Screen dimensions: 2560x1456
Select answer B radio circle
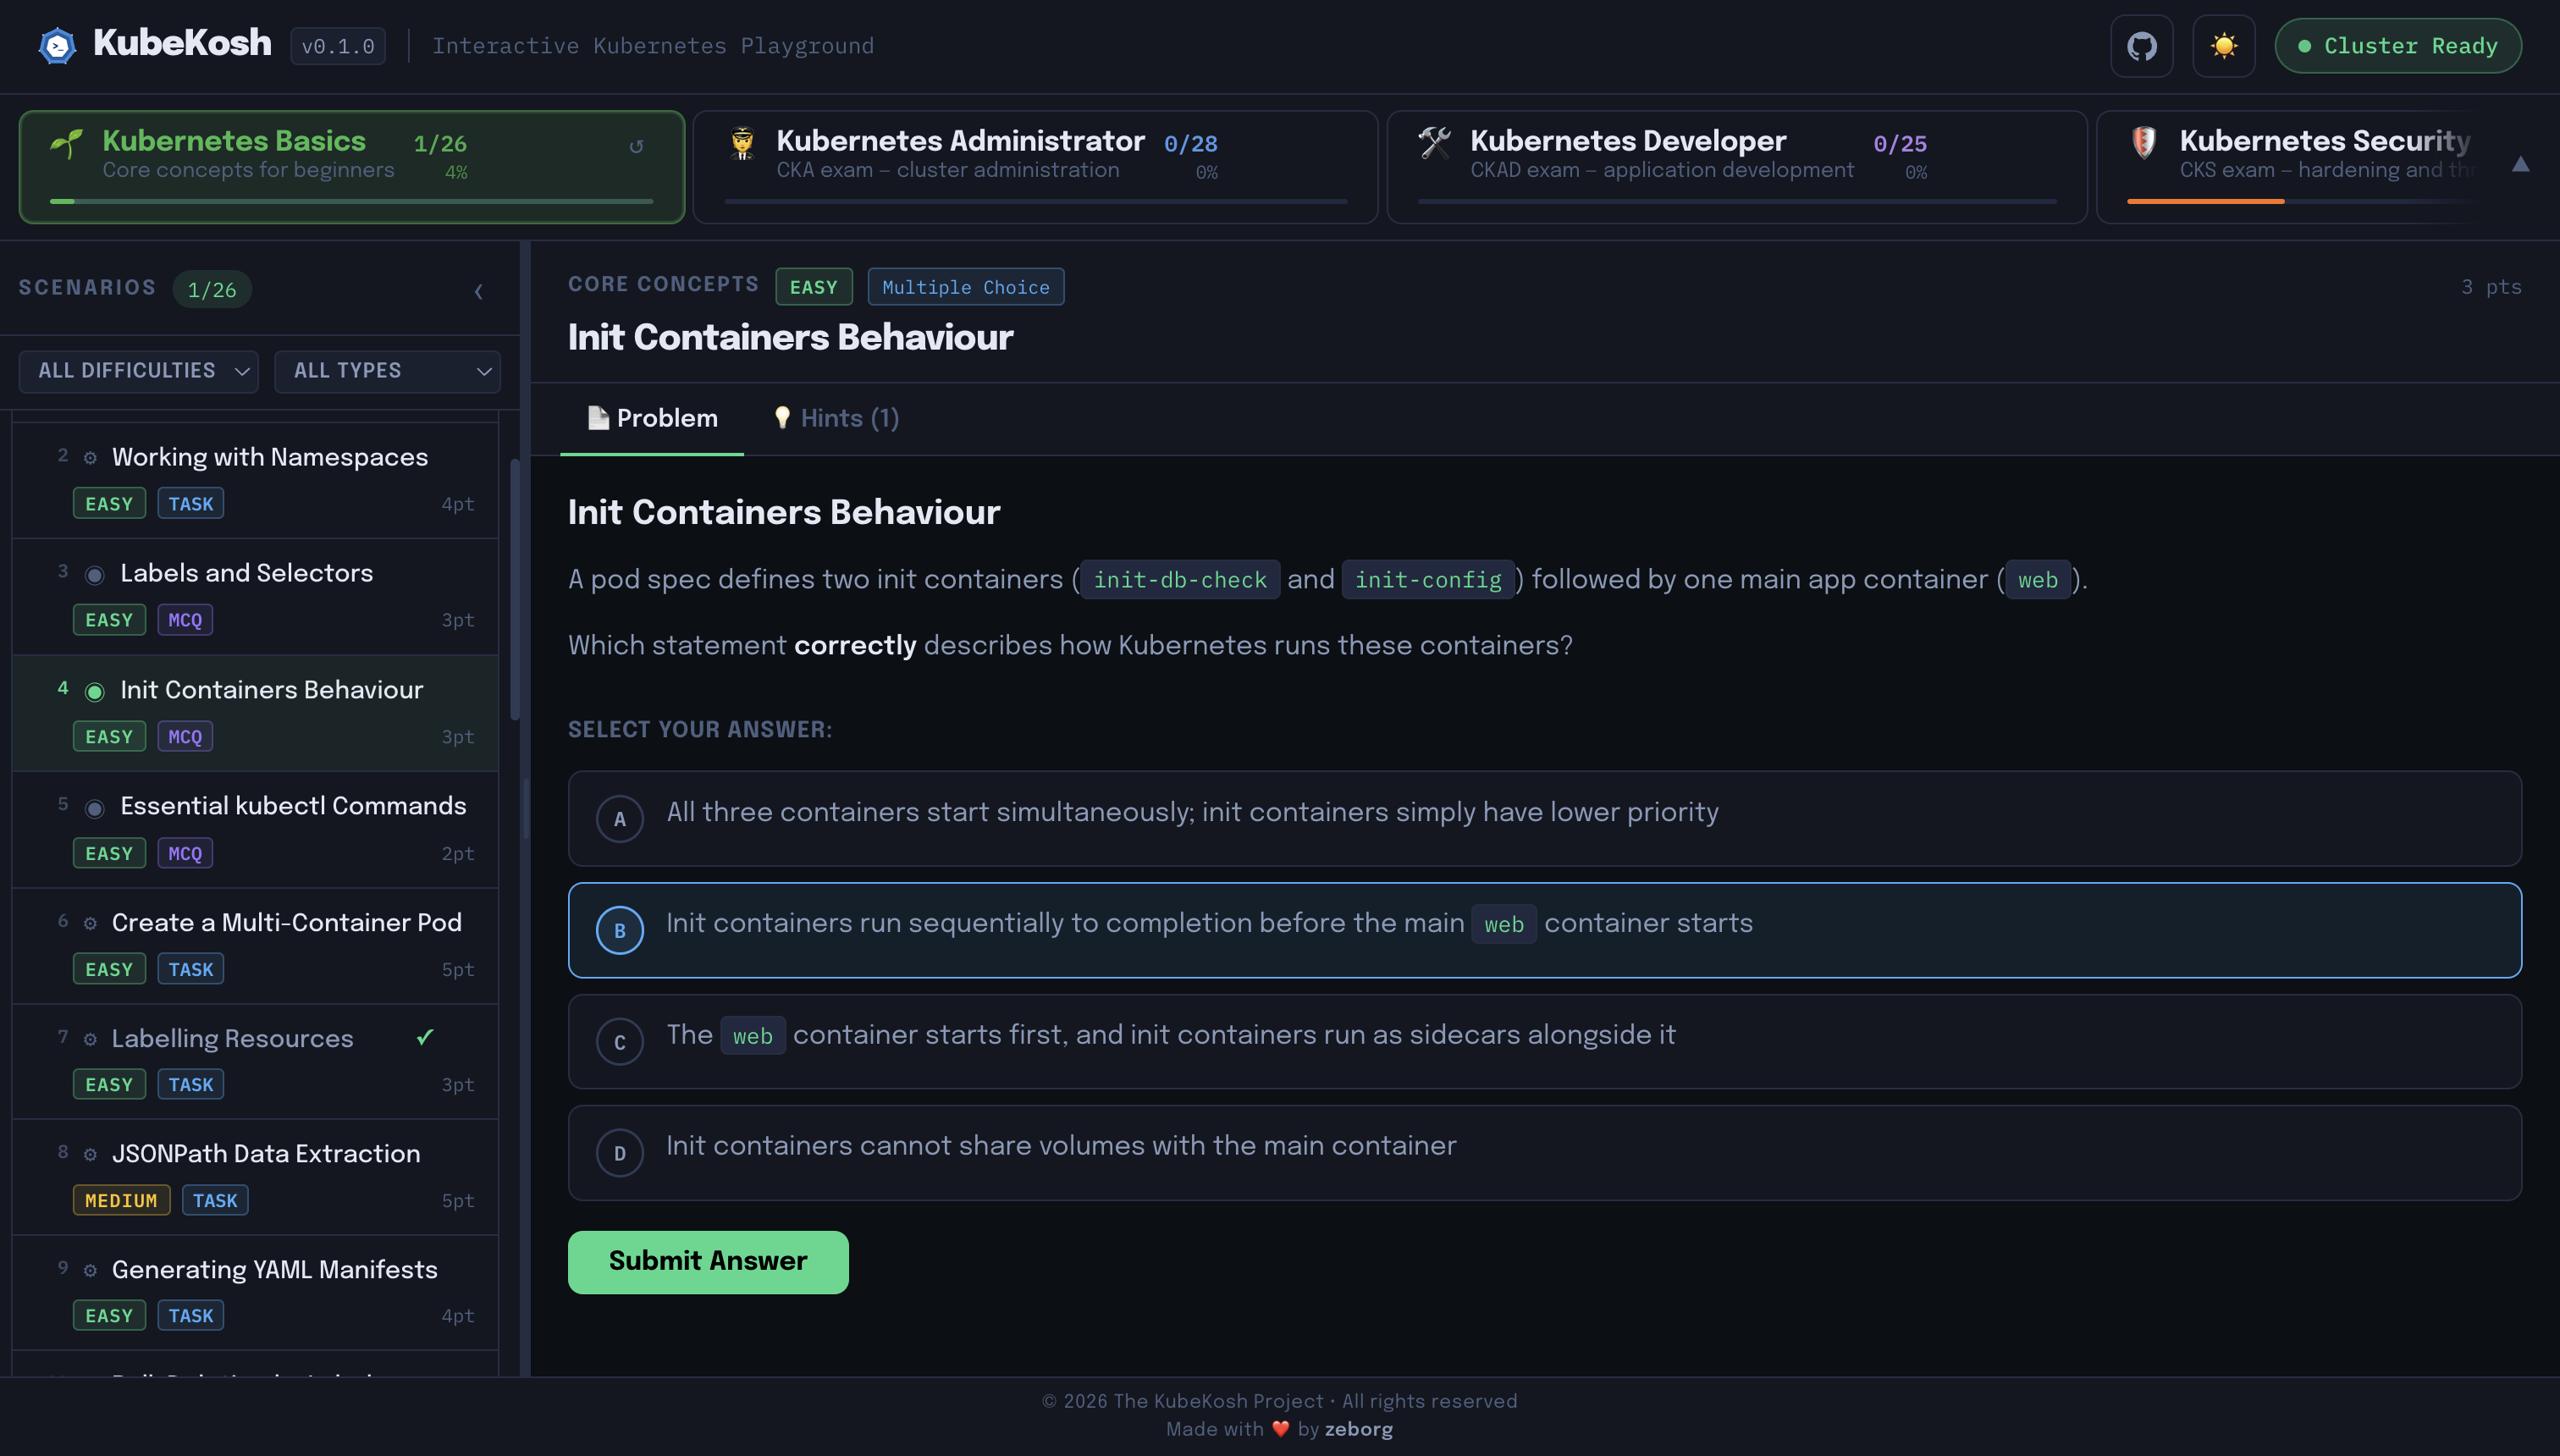click(620, 930)
